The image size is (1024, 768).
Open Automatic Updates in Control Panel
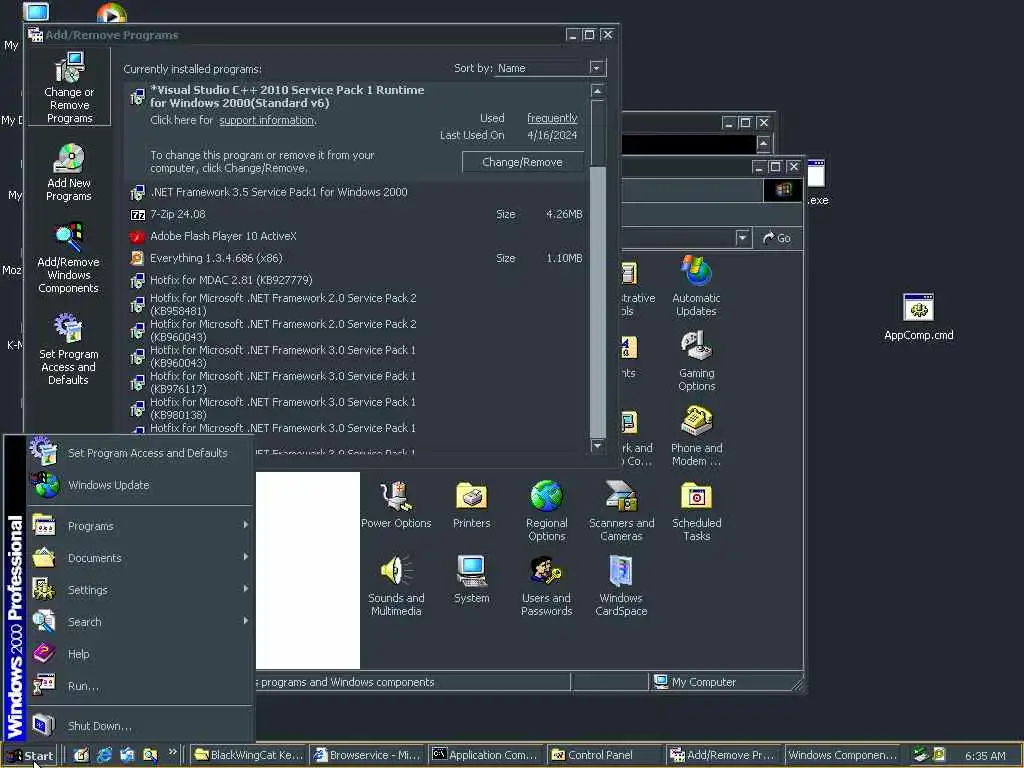click(x=696, y=286)
